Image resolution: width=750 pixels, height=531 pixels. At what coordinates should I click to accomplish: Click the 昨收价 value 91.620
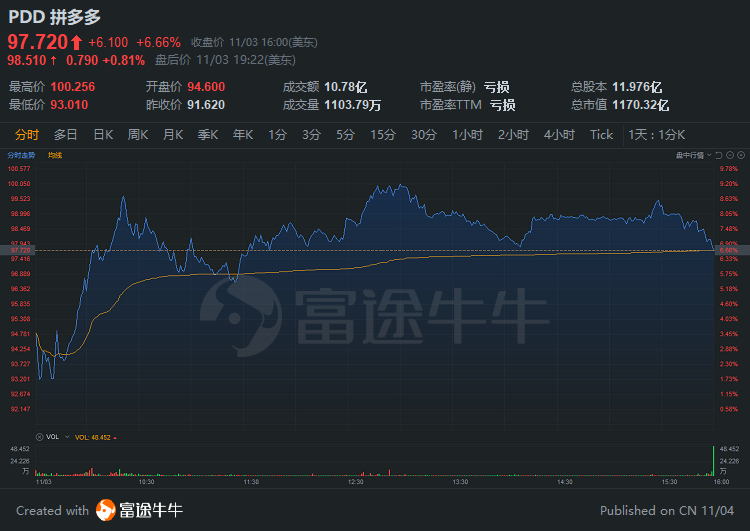(x=206, y=105)
